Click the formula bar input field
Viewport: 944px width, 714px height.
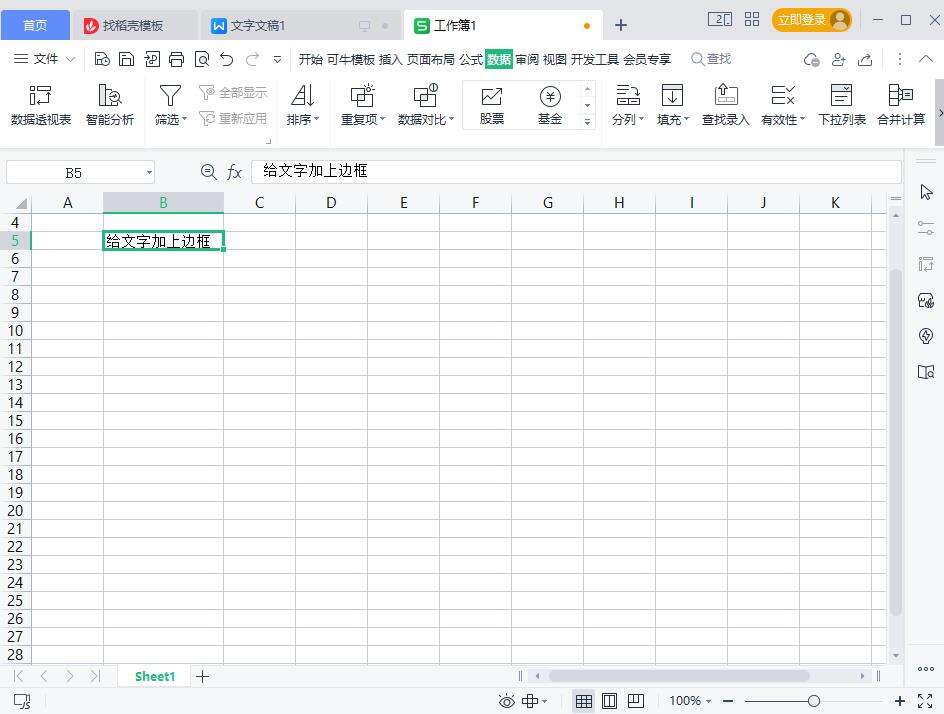click(576, 172)
